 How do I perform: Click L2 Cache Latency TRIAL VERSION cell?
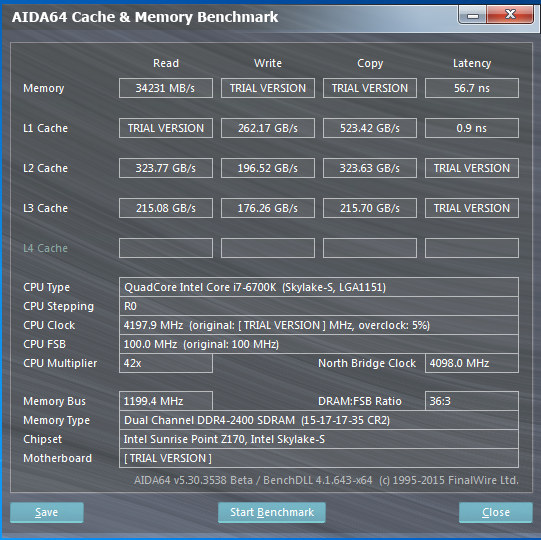[472, 168]
